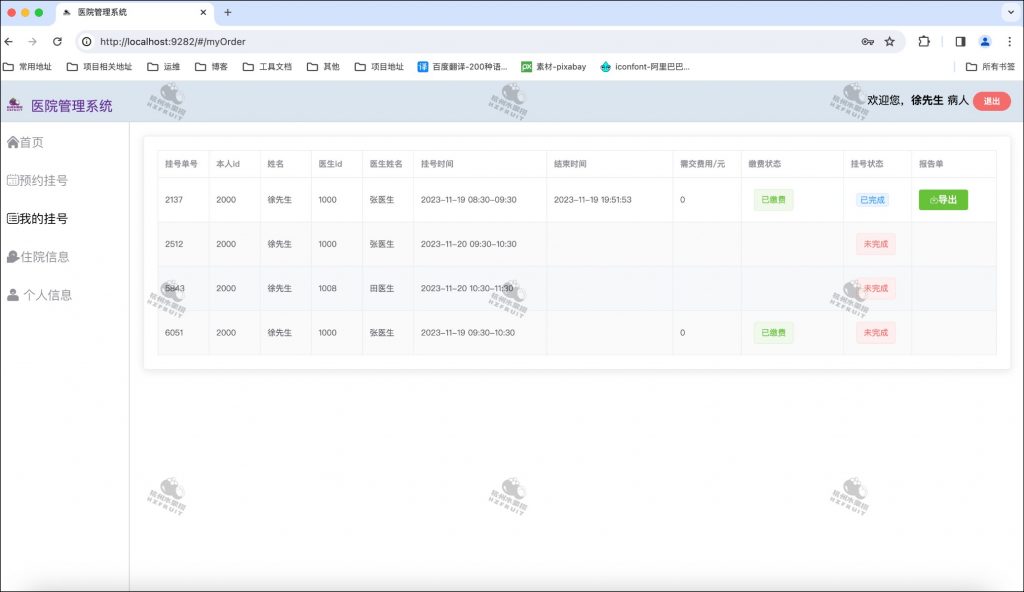Click the hospital logo in the header
Viewport: 1024px width, 592px height.
coord(15,104)
